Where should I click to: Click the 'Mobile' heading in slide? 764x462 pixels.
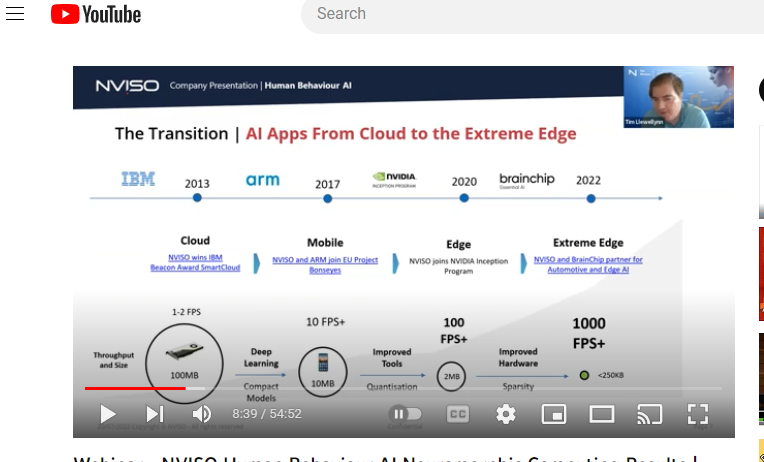click(x=325, y=243)
